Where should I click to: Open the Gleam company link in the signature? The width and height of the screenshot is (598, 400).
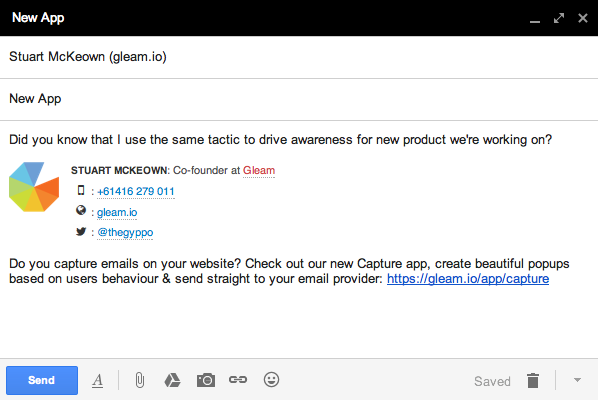(259, 170)
